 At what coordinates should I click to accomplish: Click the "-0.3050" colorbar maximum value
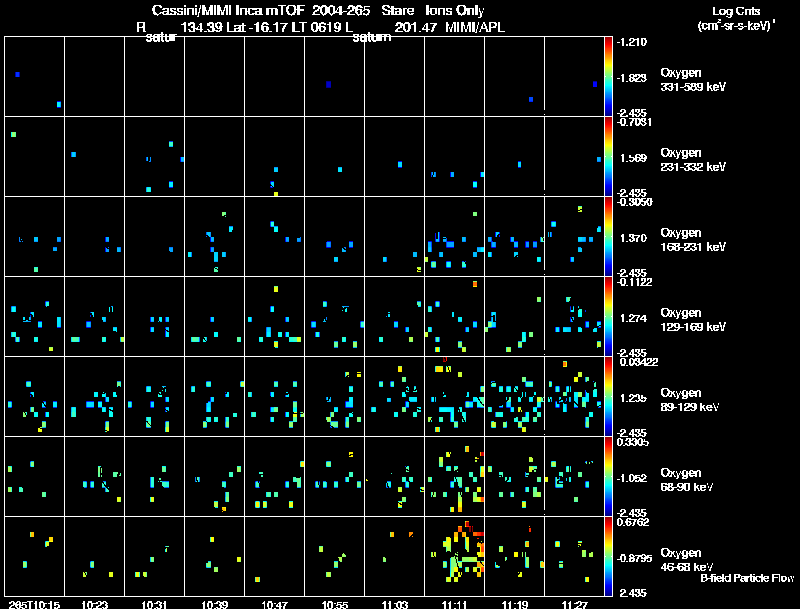coord(634,202)
